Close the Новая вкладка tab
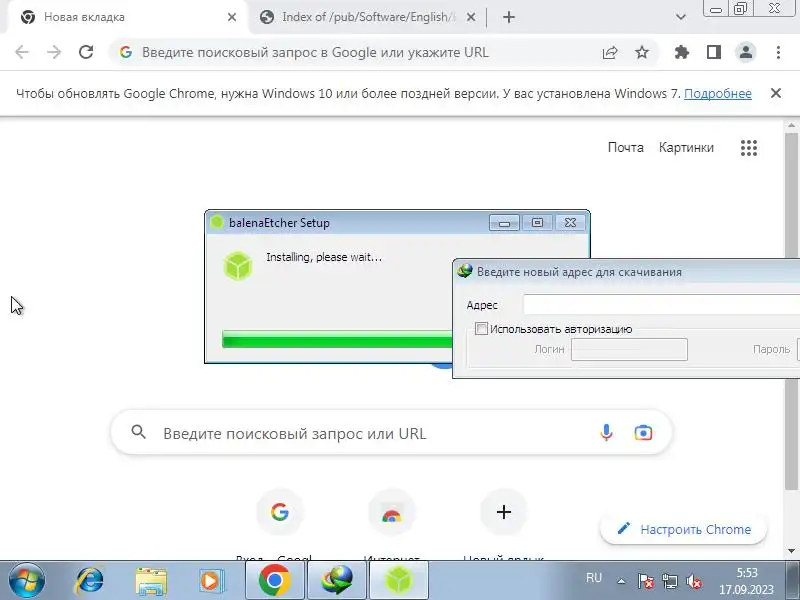The height and width of the screenshot is (600, 800). pyautogui.click(x=232, y=17)
